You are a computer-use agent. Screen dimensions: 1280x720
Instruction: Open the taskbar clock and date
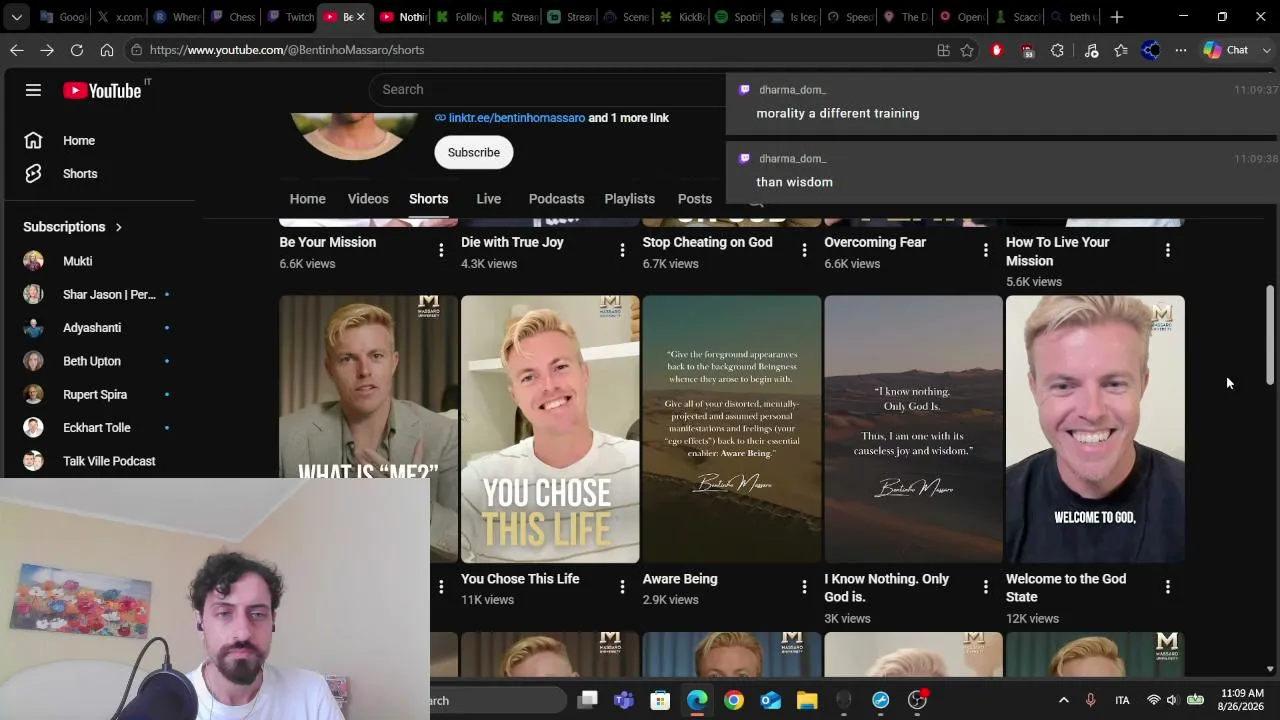pos(1242,700)
